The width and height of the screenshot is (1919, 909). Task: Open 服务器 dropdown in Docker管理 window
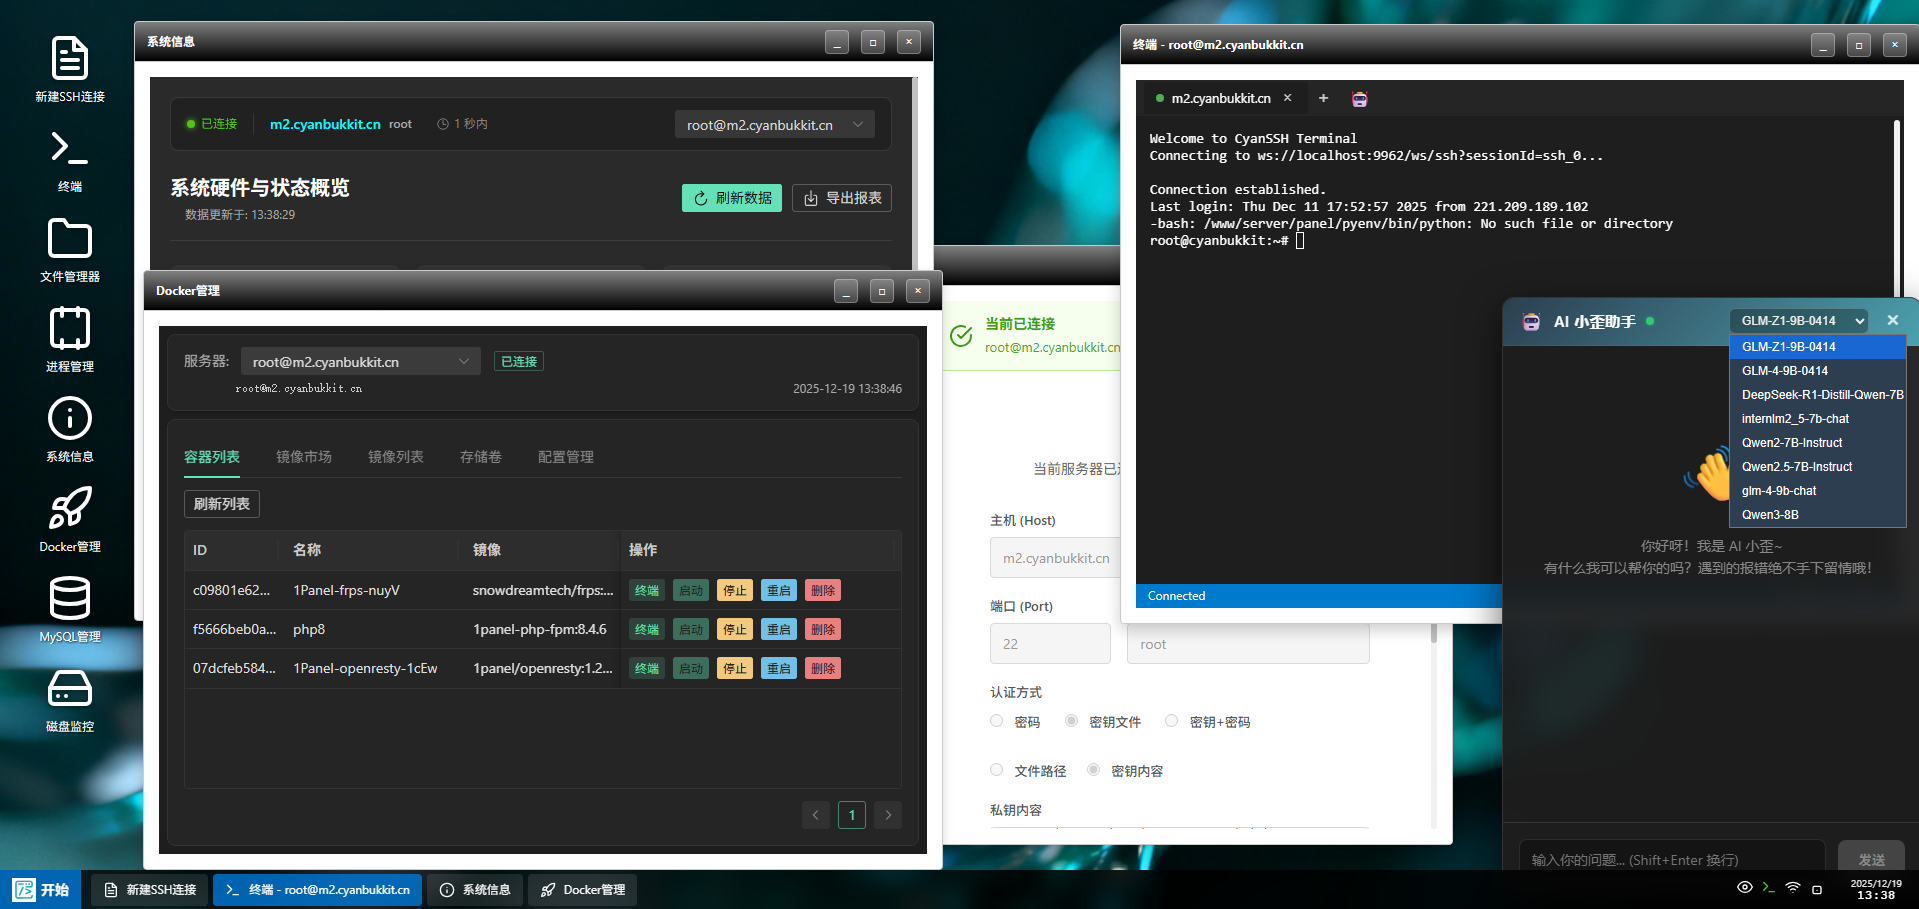click(x=361, y=362)
